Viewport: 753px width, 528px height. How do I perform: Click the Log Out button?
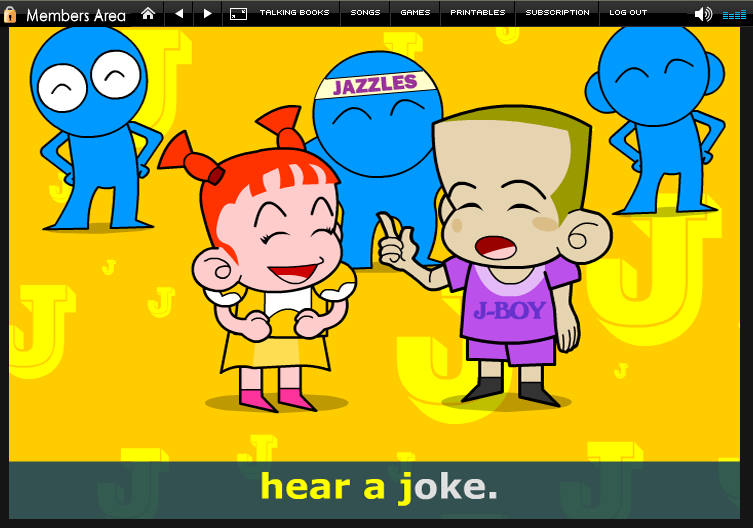coord(628,13)
